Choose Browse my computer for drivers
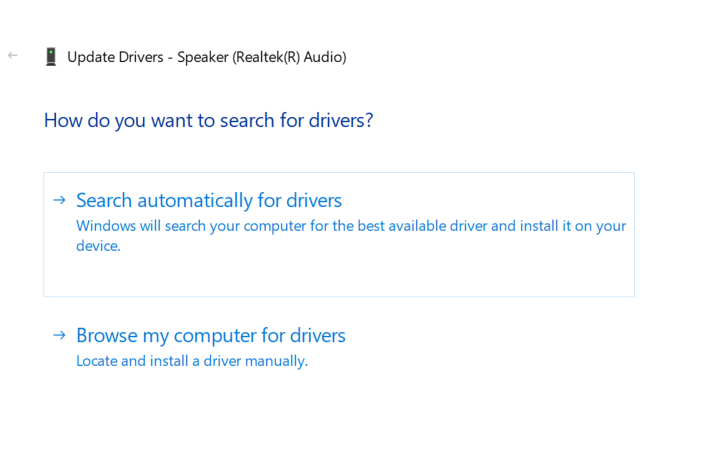 click(210, 335)
